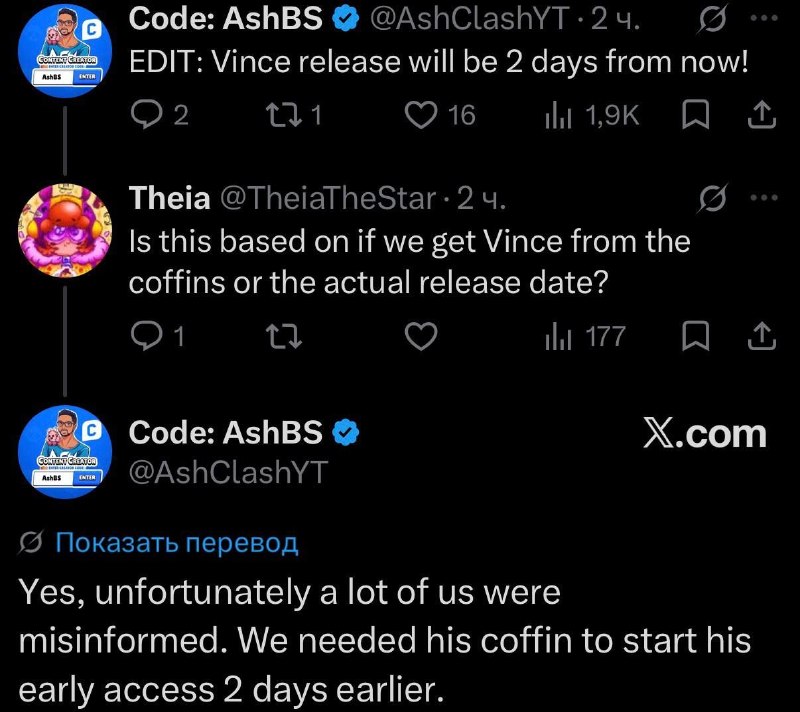
Task: Click Показать перевод translation link
Action: [x=177, y=542]
